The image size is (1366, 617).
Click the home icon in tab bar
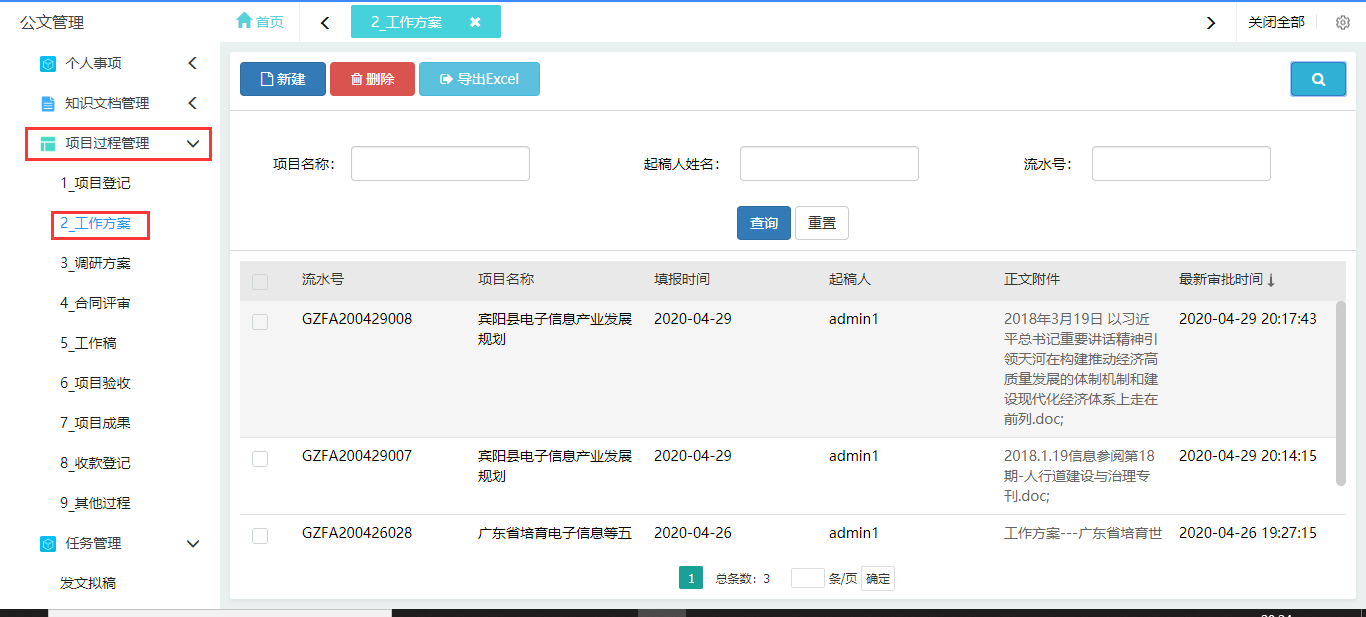click(244, 21)
